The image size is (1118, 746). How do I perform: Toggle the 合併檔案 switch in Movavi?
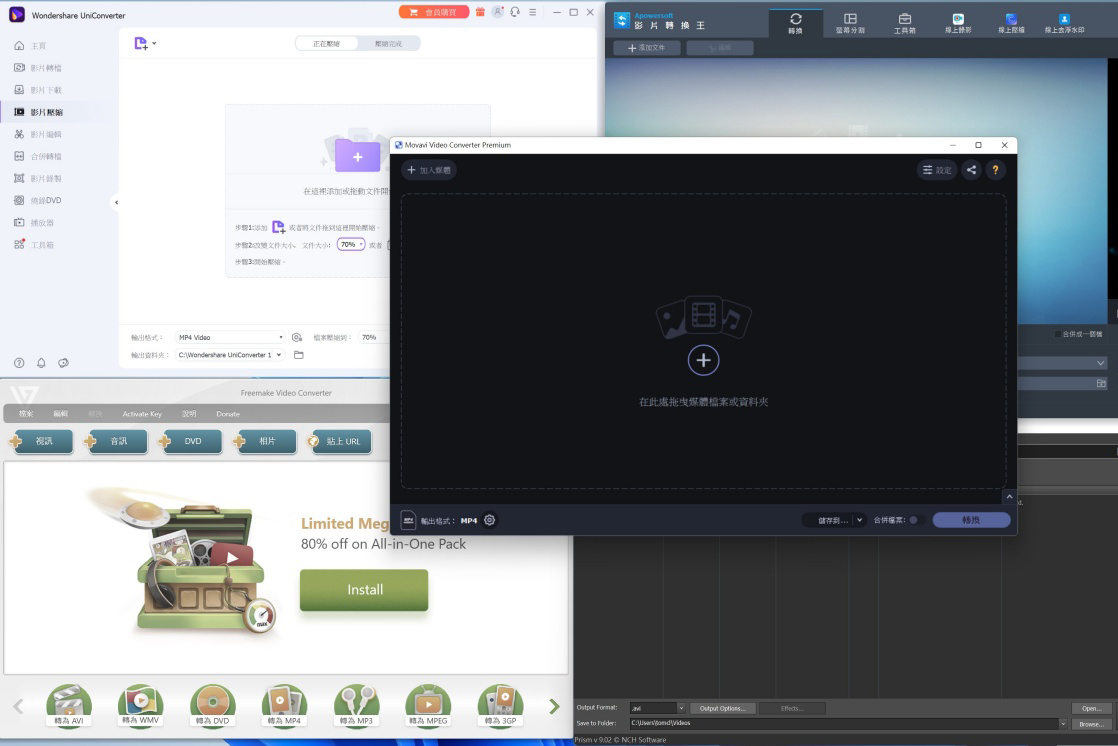tap(915, 520)
